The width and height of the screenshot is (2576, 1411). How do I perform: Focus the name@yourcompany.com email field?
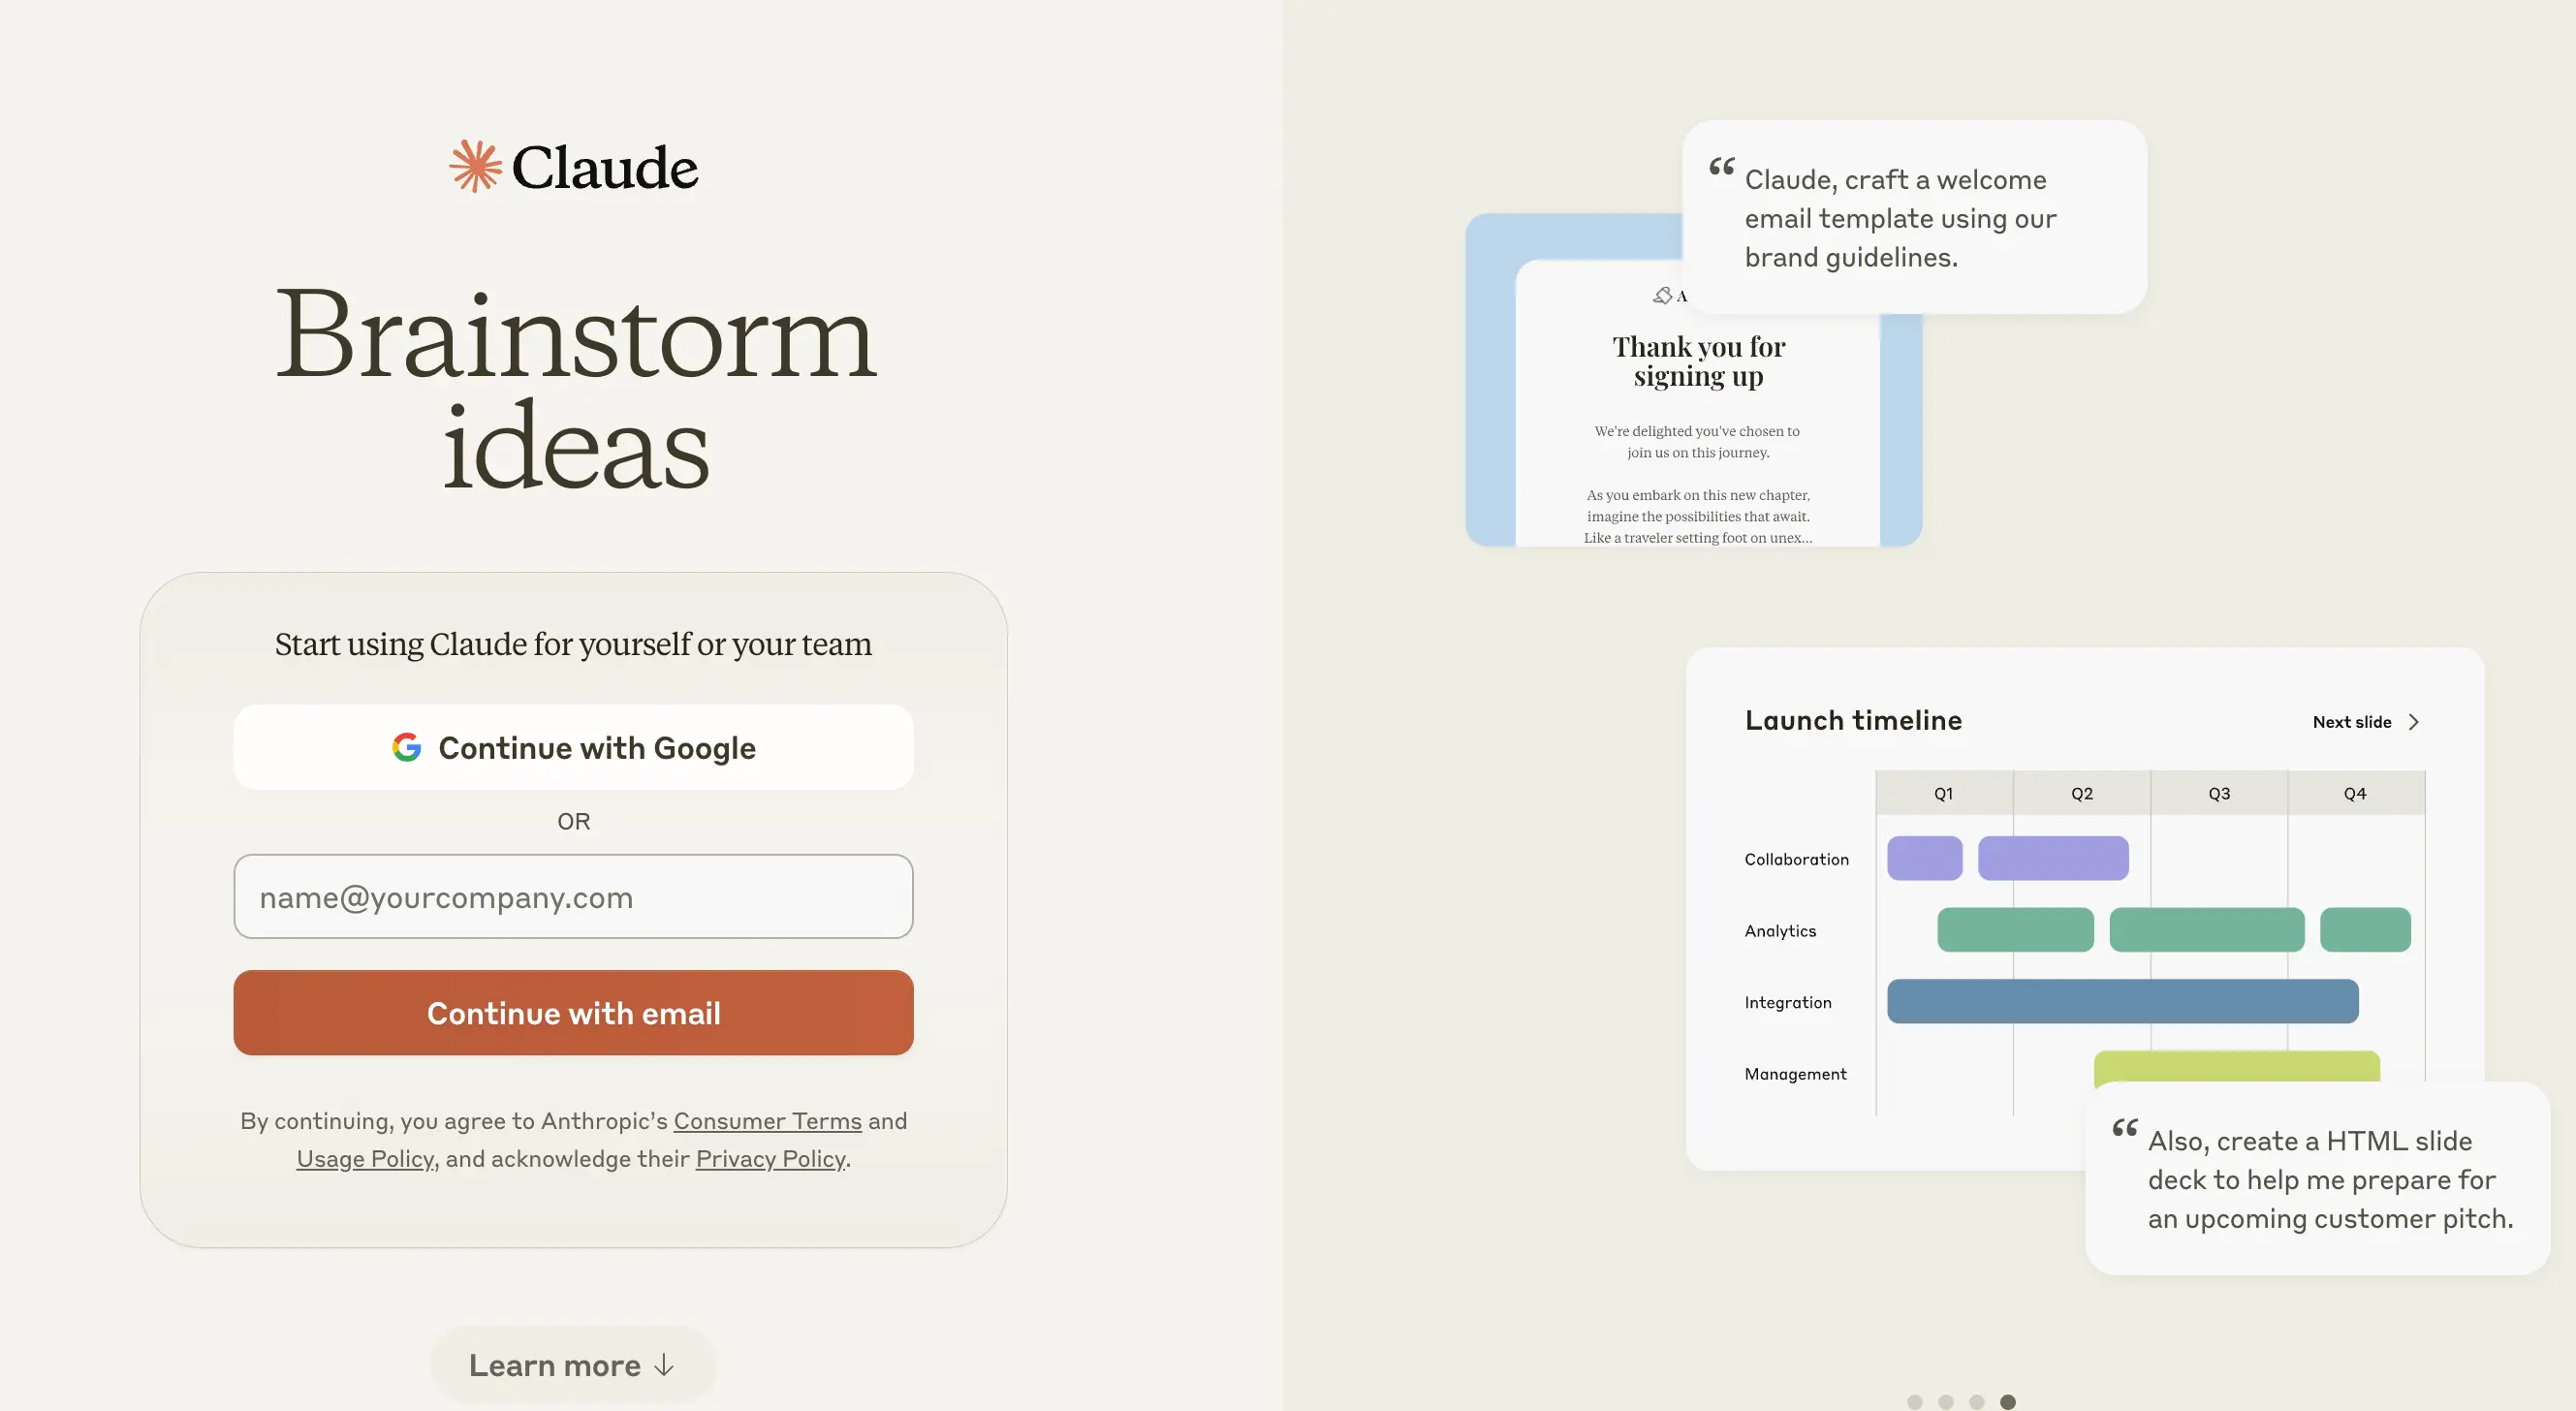573,896
